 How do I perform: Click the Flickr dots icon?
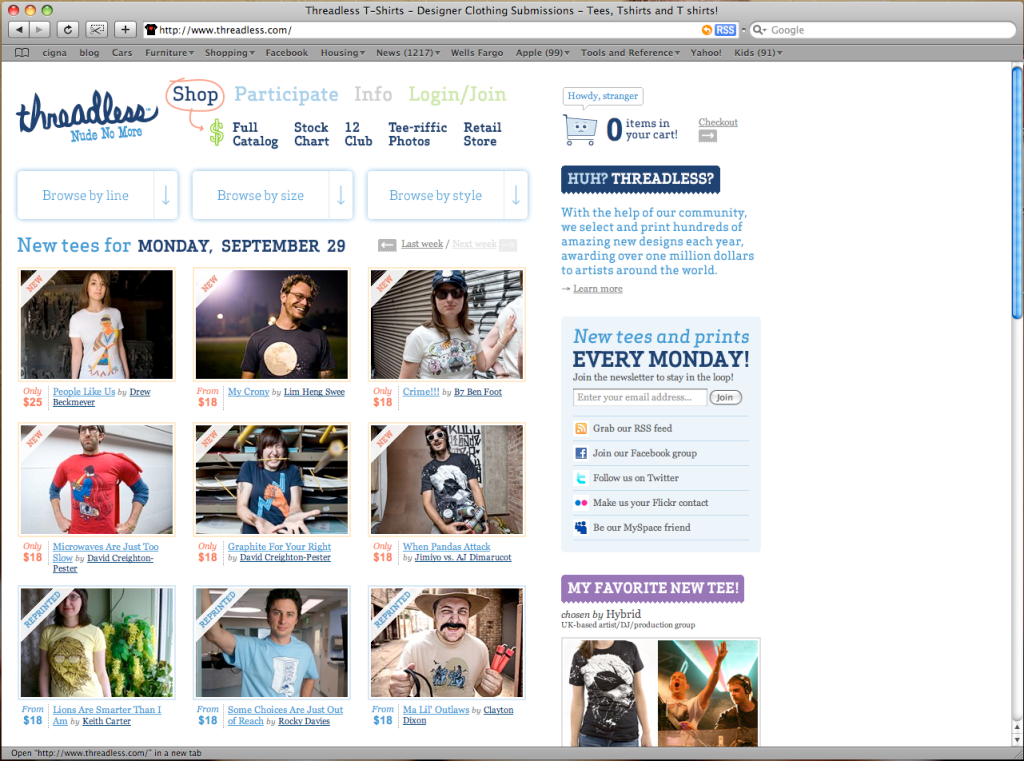(581, 503)
